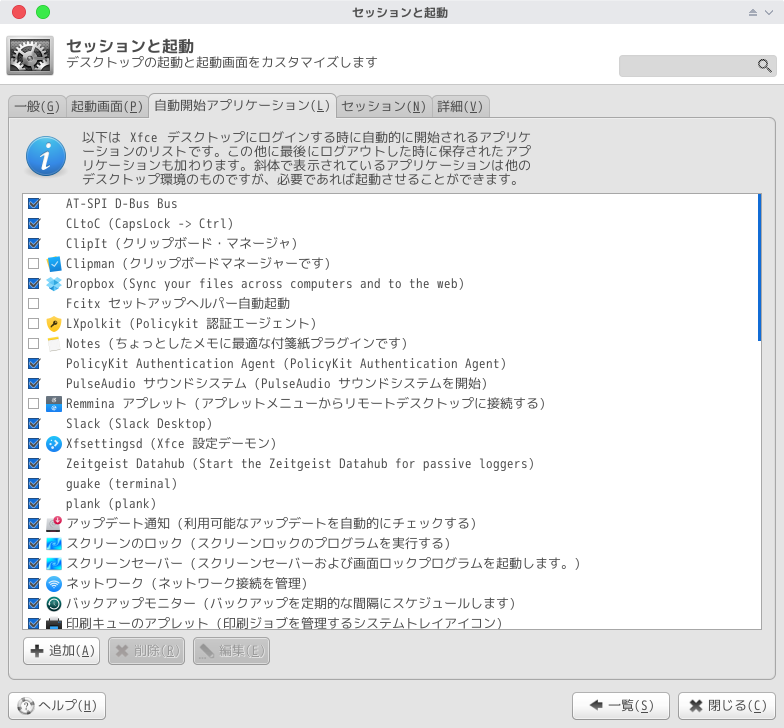Uncheck Slack Desktop checkbox
Image resolution: width=784 pixels, height=728 pixels.
(x=34, y=424)
